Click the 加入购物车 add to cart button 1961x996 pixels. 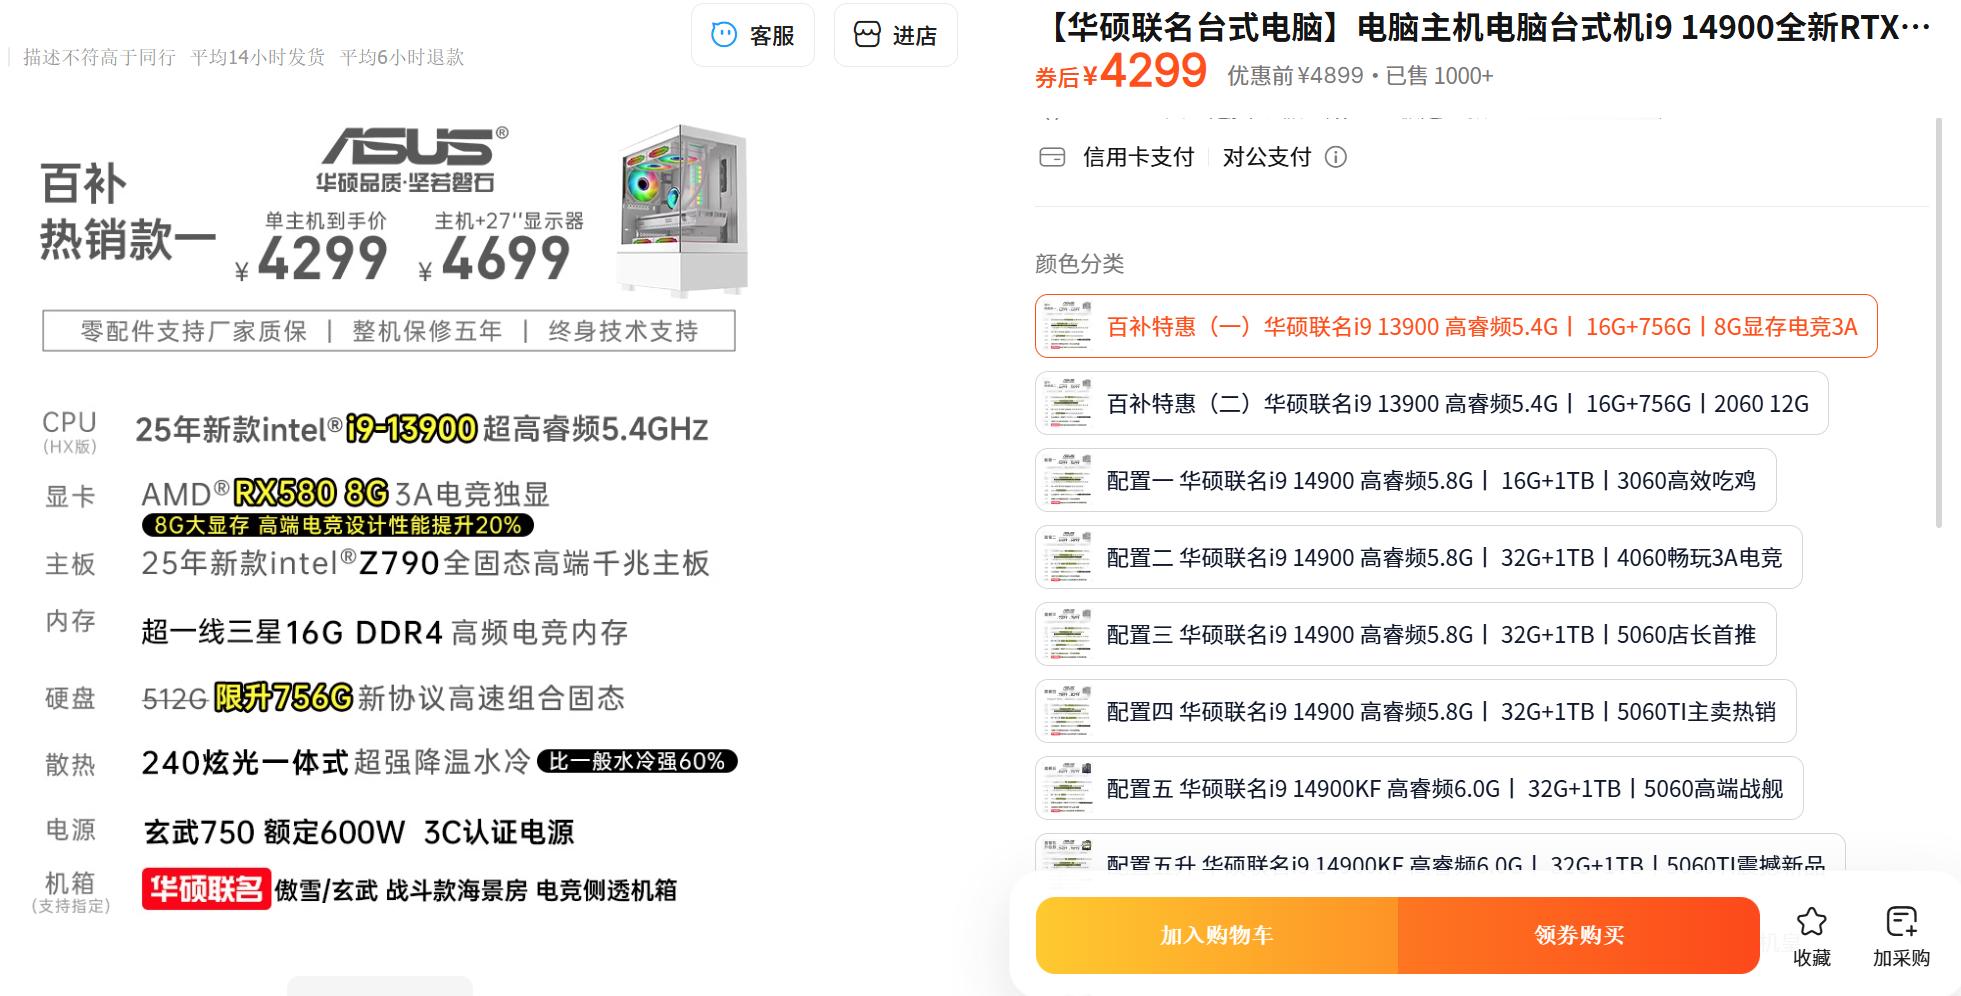point(1216,936)
